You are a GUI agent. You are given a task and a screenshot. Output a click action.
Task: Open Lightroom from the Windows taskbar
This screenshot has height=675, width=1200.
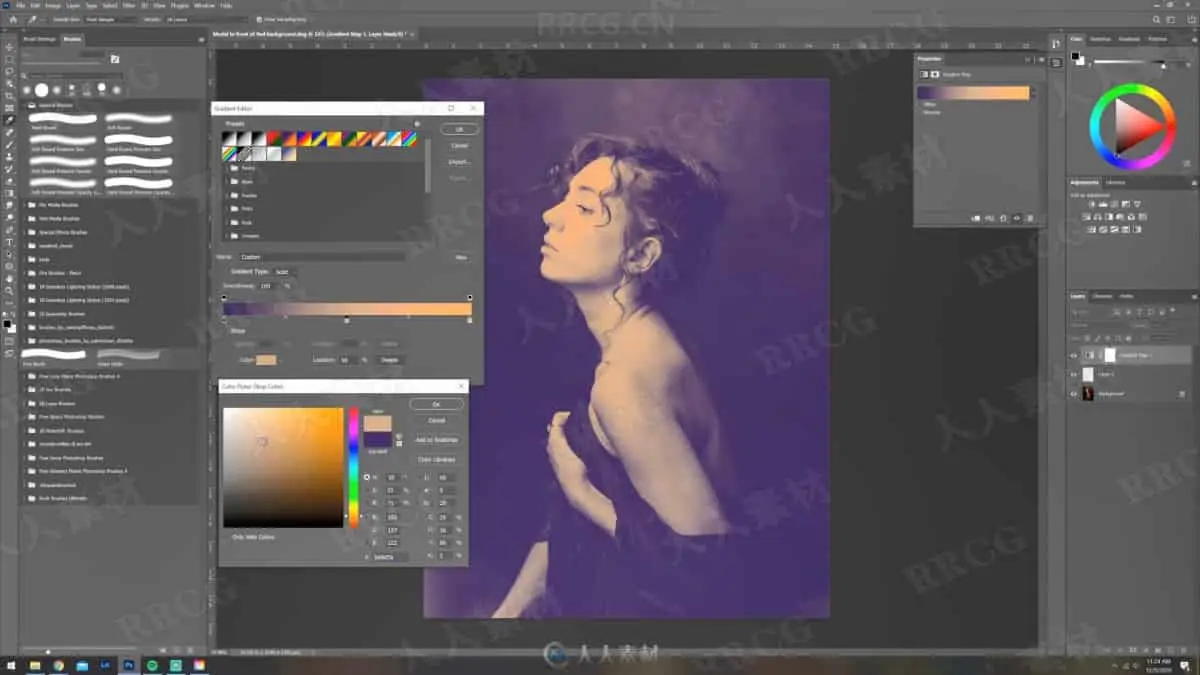tap(106, 665)
